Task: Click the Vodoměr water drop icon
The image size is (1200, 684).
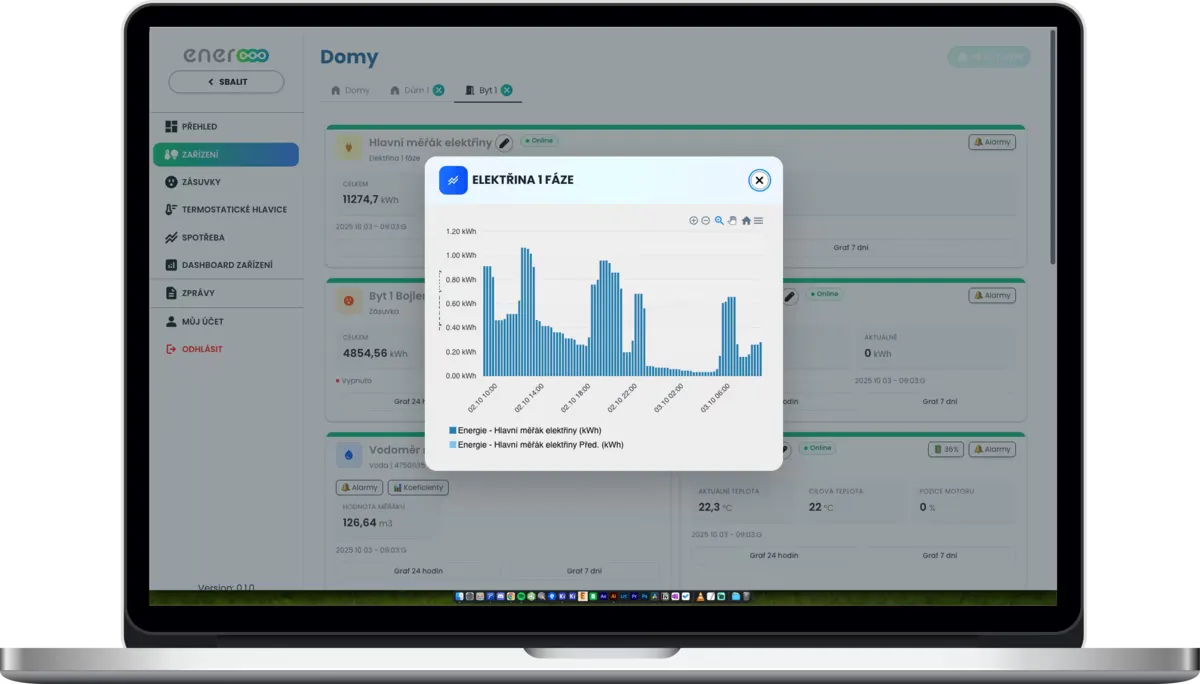Action: [349, 455]
